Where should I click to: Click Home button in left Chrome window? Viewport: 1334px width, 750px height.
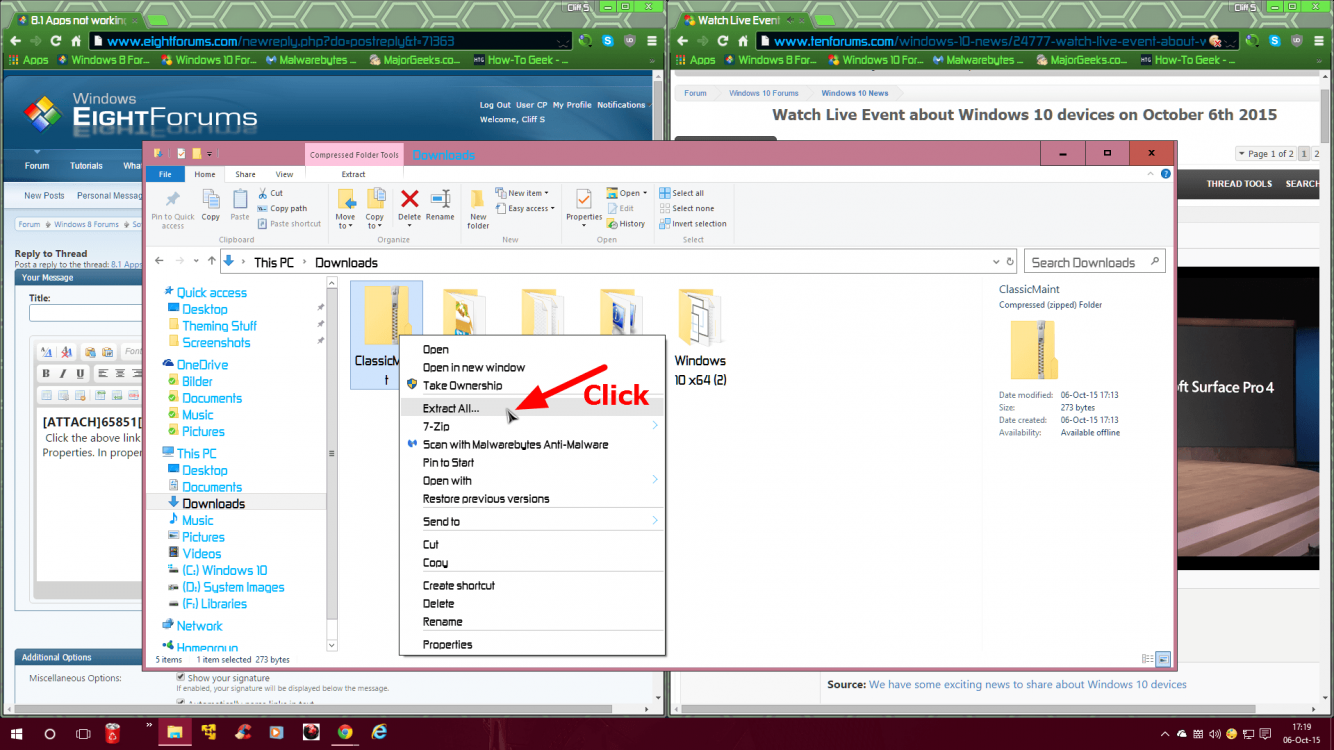click(x=74, y=41)
